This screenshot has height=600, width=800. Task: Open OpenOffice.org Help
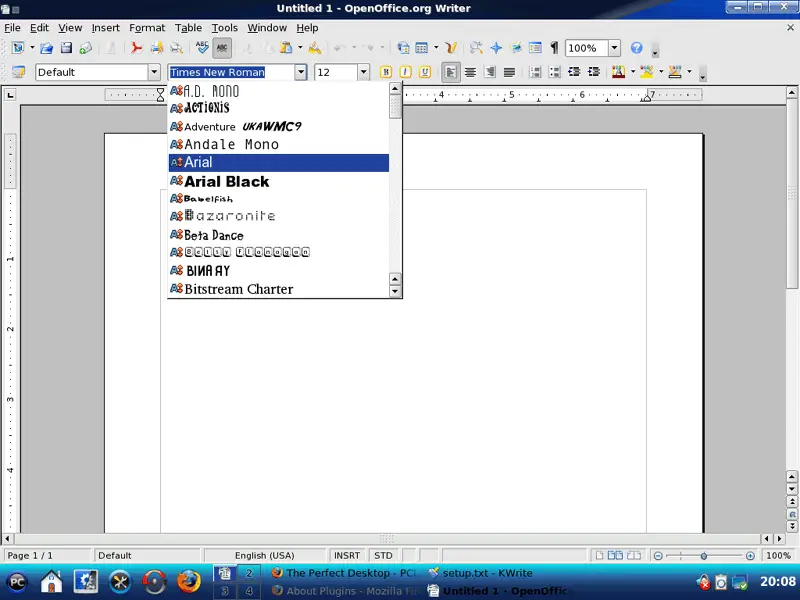tap(636, 48)
